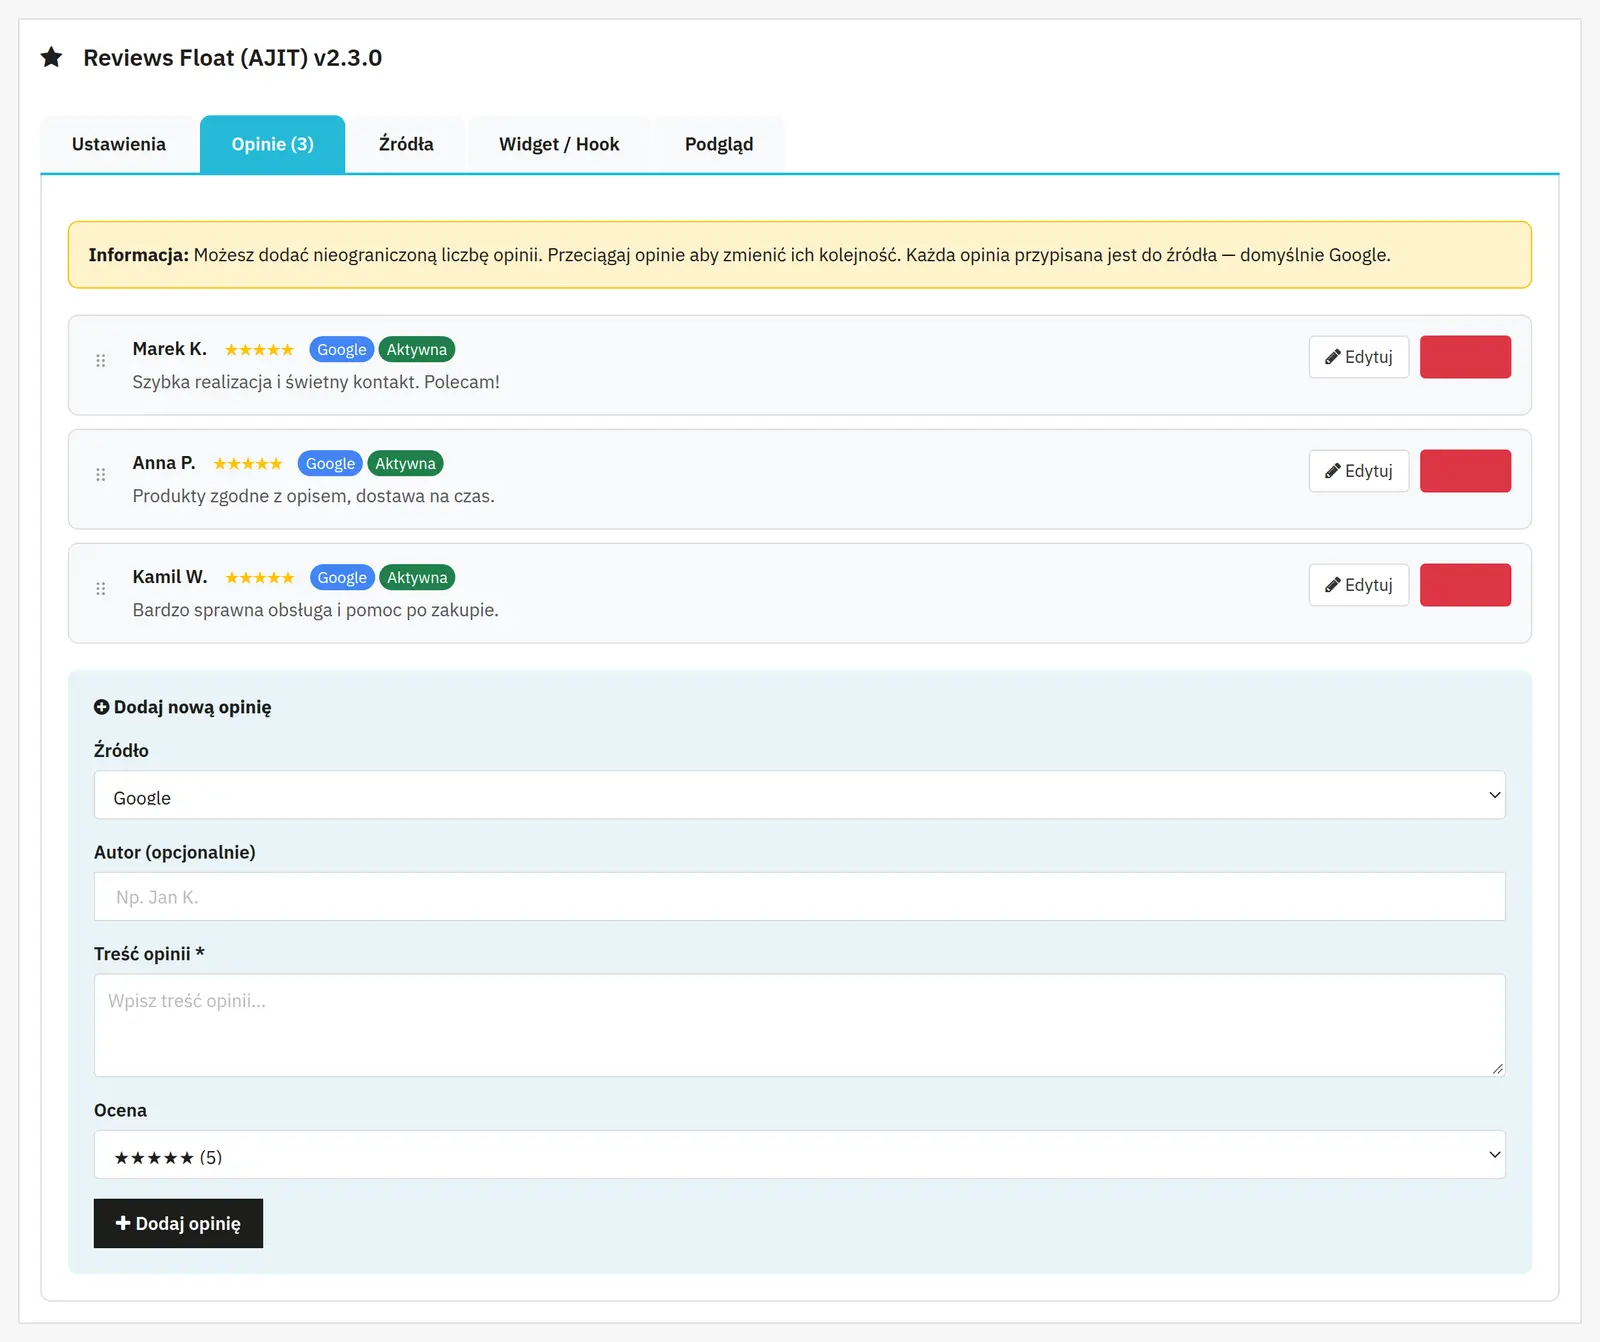This screenshot has height=1342, width=1600.
Task: Edit the Marek K. review
Action: (x=1359, y=357)
